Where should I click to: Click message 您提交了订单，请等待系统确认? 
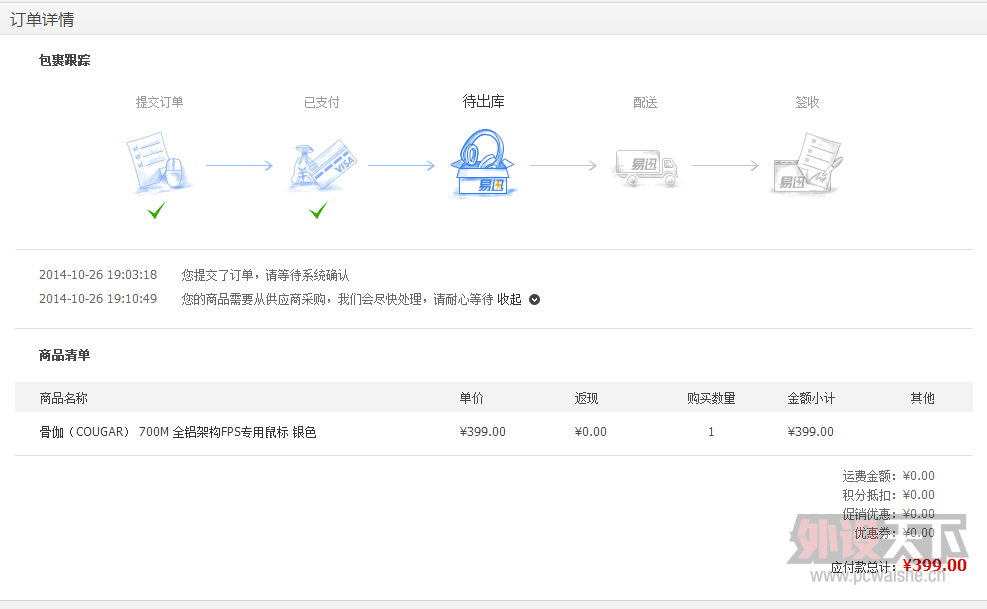(266, 275)
